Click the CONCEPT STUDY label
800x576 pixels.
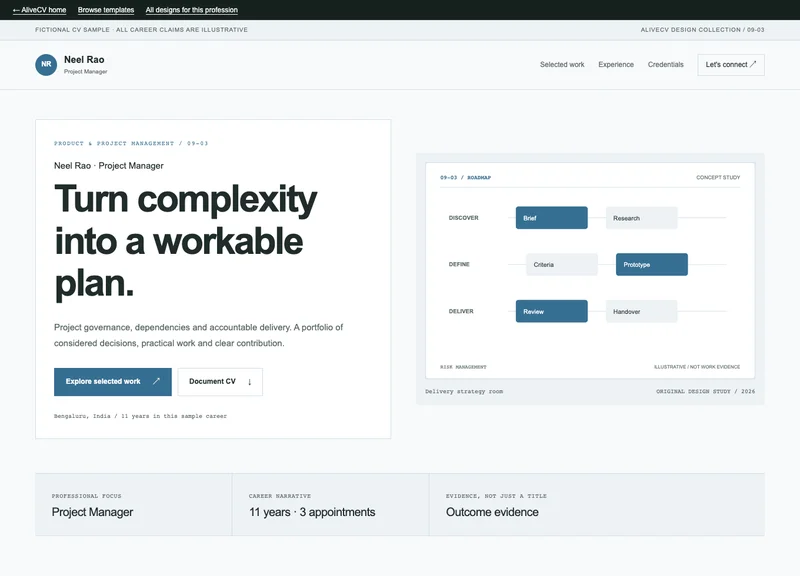tap(718, 178)
